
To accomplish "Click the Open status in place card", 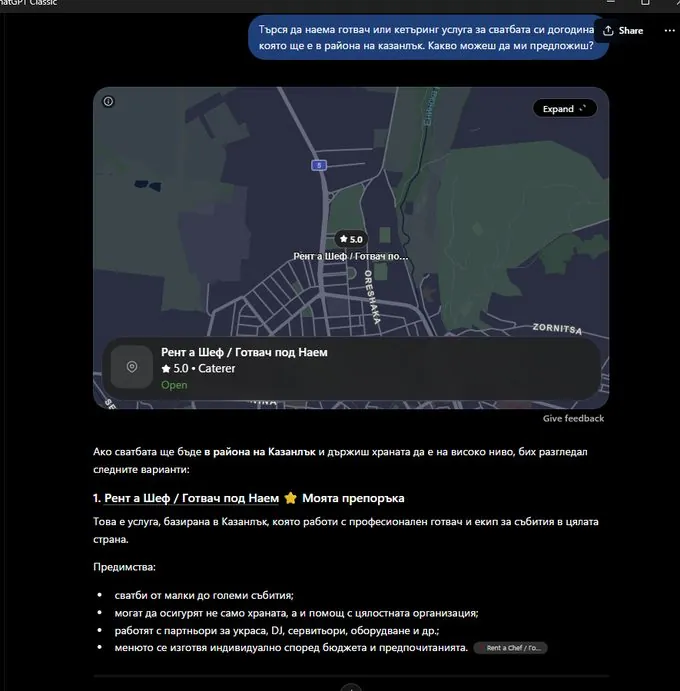I will pyautogui.click(x=174, y=385).
